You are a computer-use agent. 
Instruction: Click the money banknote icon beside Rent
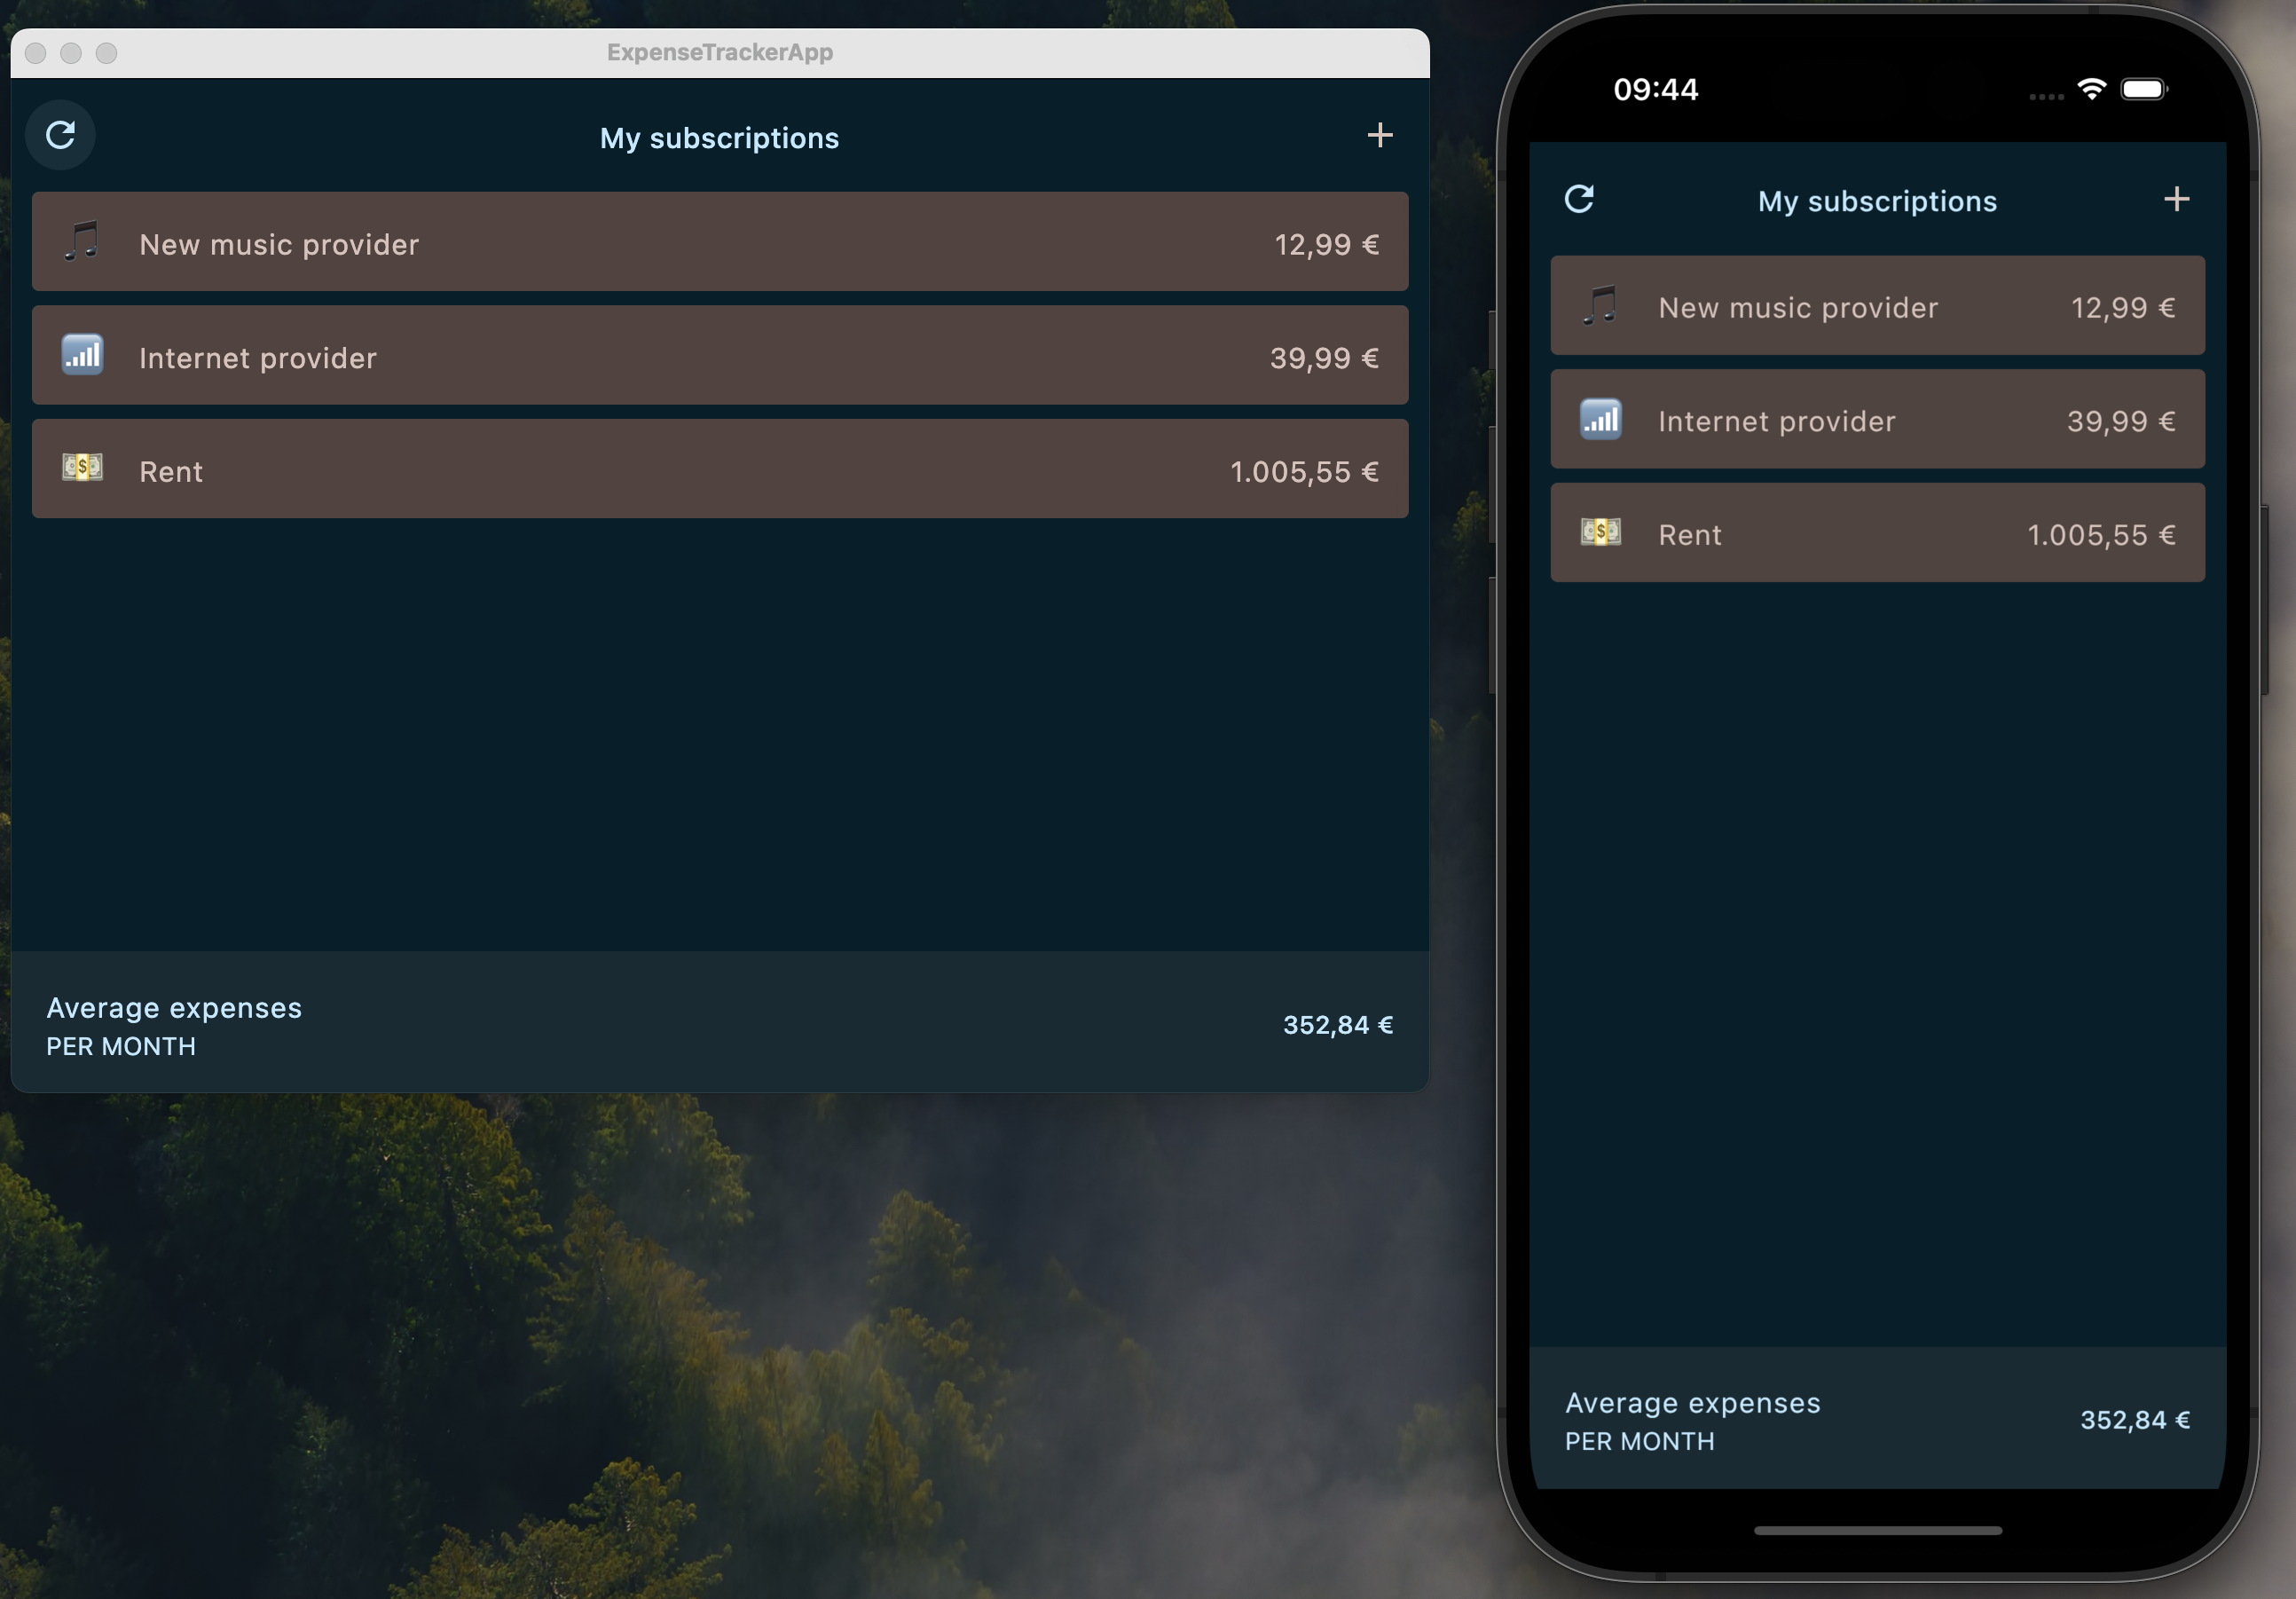tap(82, 468)
